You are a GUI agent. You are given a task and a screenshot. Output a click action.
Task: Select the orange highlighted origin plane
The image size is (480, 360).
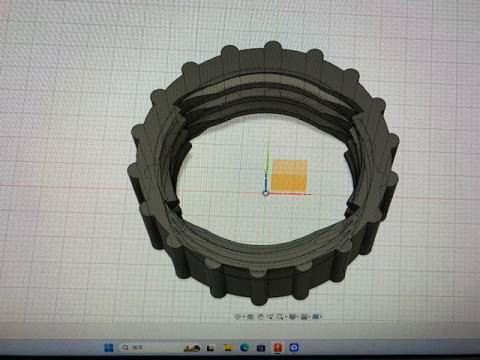[289, 175]
